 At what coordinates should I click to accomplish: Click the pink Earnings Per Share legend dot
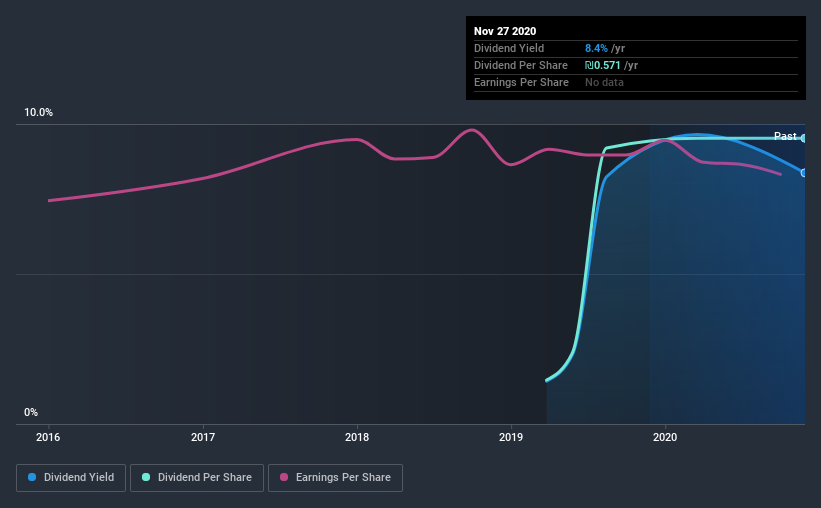[x=284, y=477]
